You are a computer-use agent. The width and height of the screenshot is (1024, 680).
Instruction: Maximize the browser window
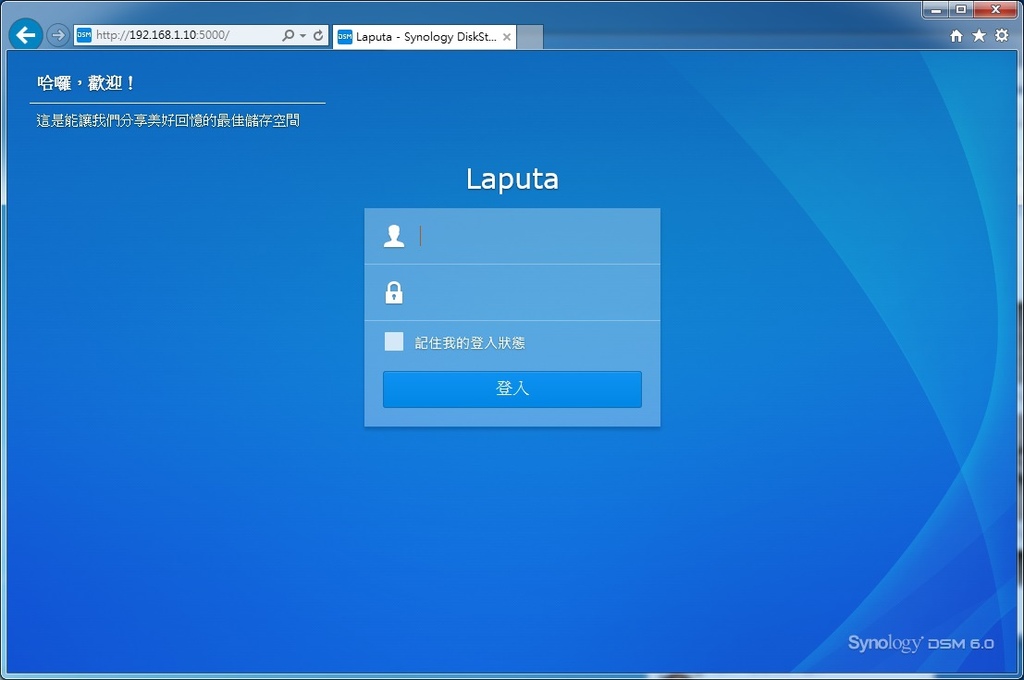961,10
